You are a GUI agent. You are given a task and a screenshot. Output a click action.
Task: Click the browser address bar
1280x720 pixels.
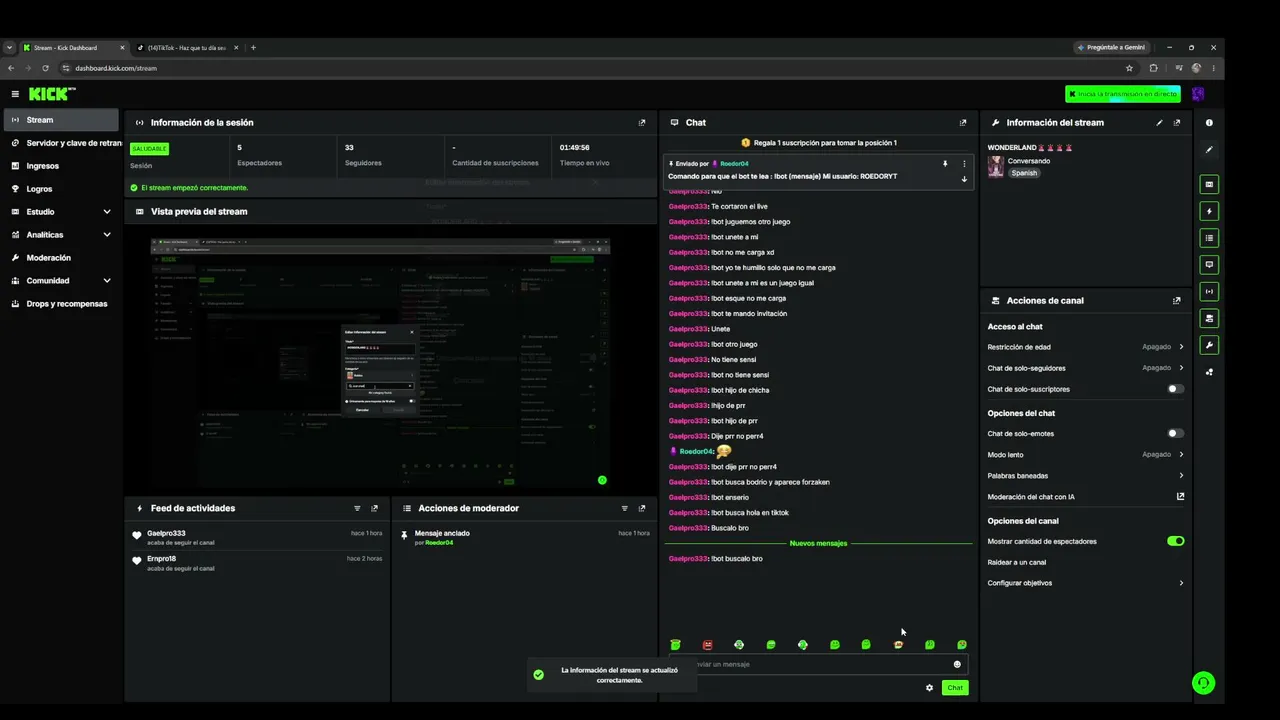pyautogui.click(x=590, y=68)
